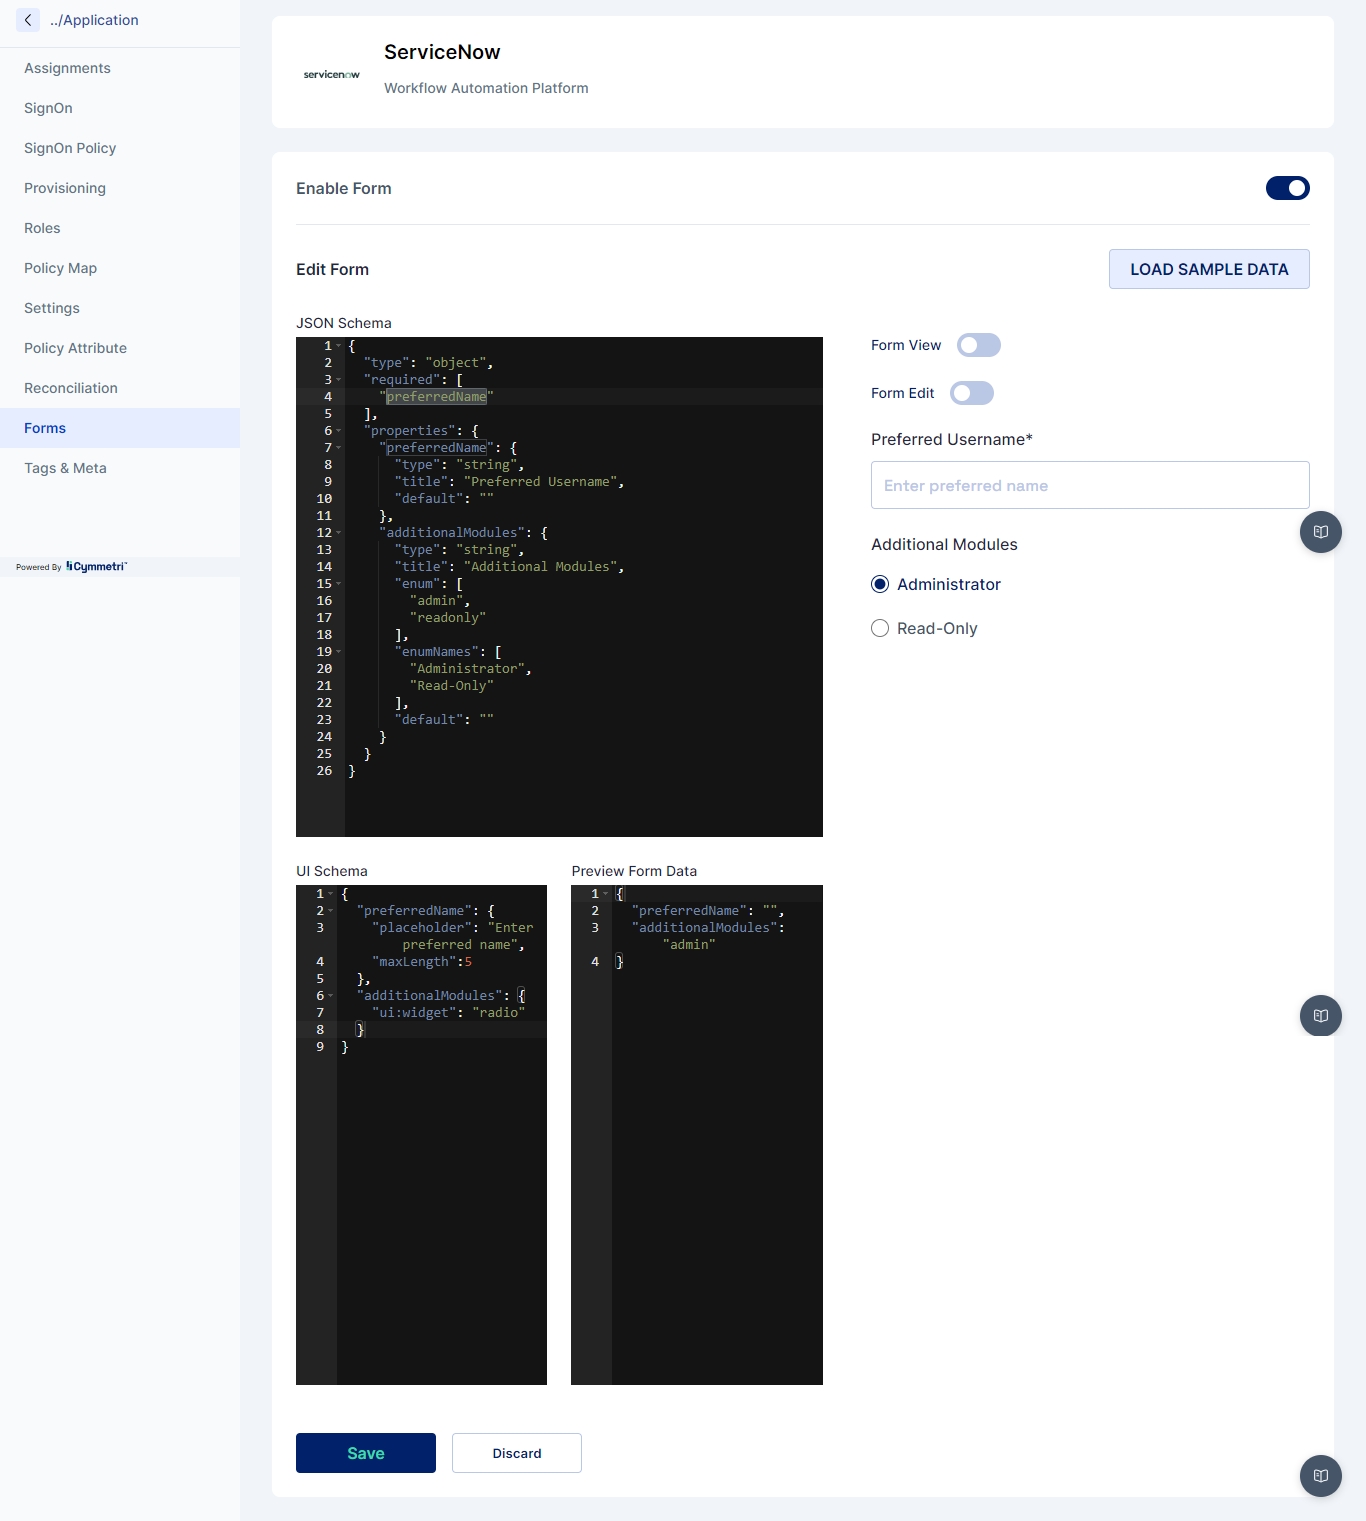Select the Administrator radio option
The width and height of the screenshot is (1366, 1521).
pos(880,584)
